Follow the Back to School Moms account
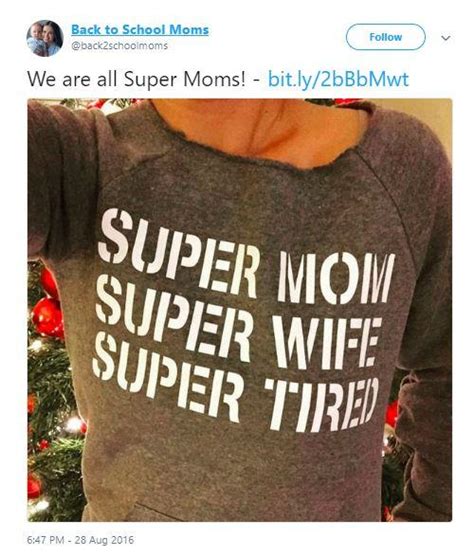The image size is (474, 556). (x=385, y=37)
